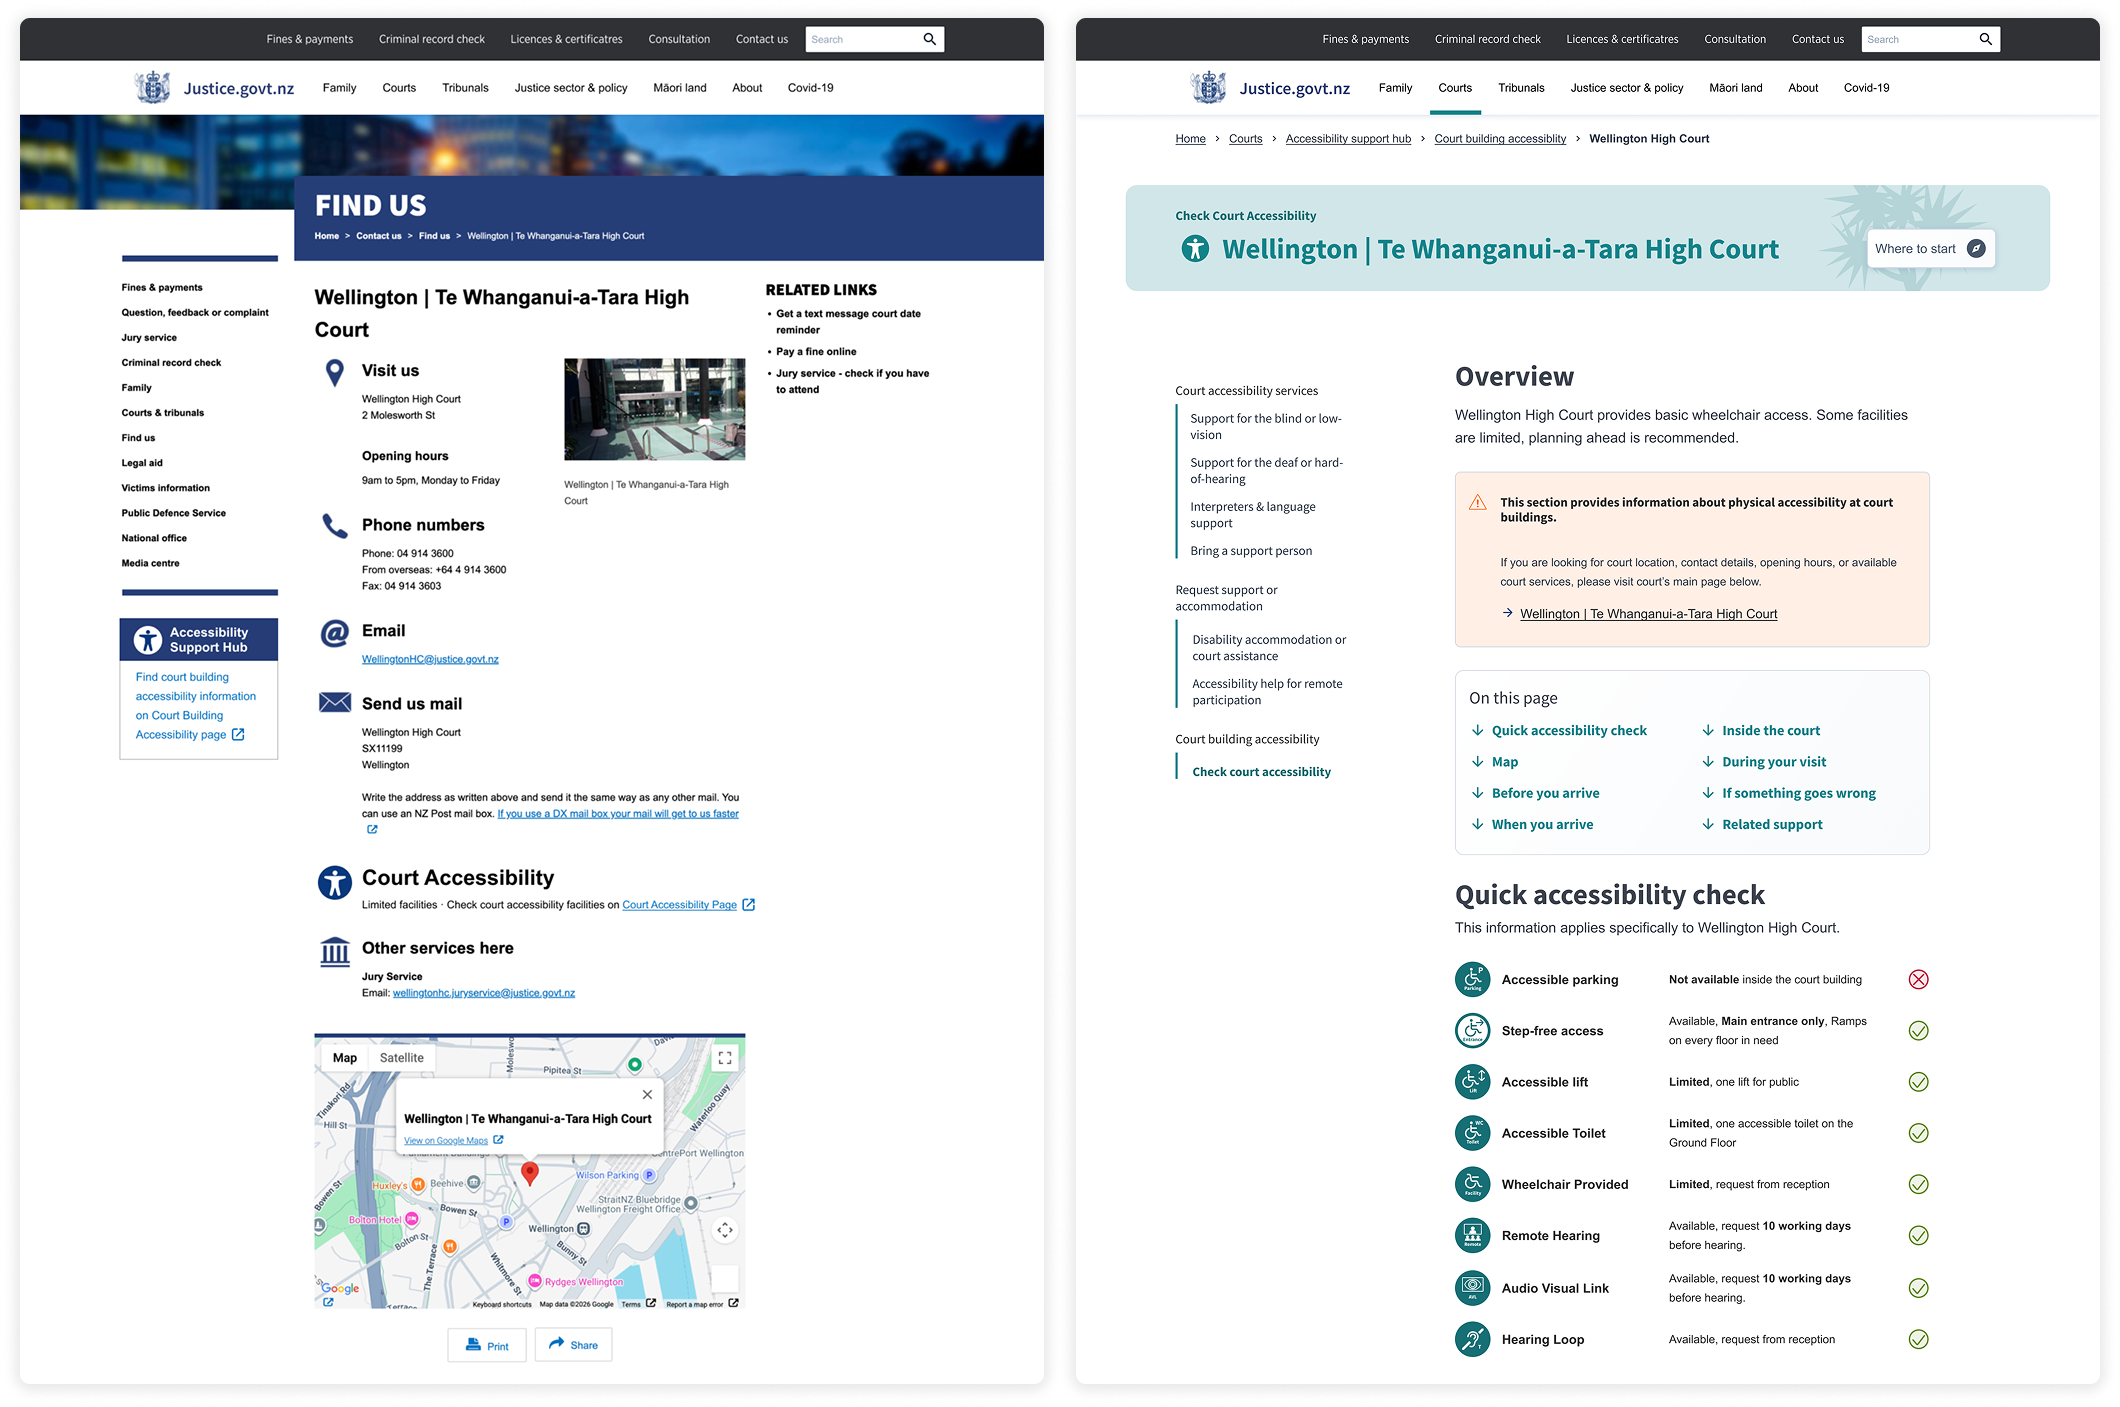Click Jury service in left sidebar
This screenshot has width=2120, height=1407.
(x=149, y=338)
